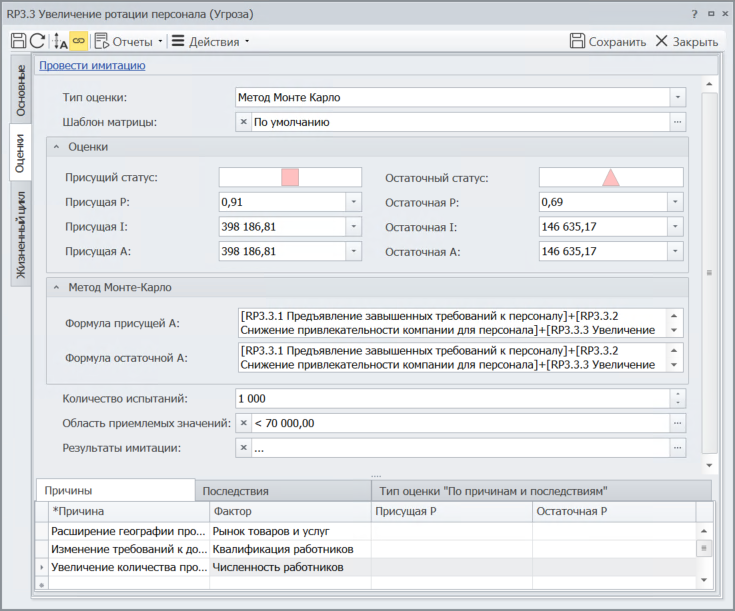Open the Действия actions menu
The image size is (735, 611).
[x=210, y=42]
